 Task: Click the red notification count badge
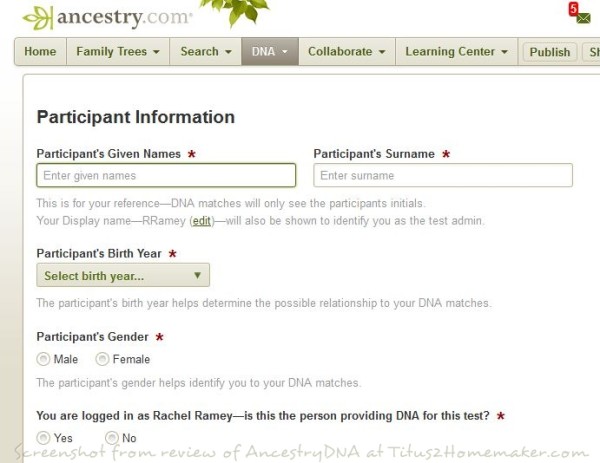[x=573, y=8]
